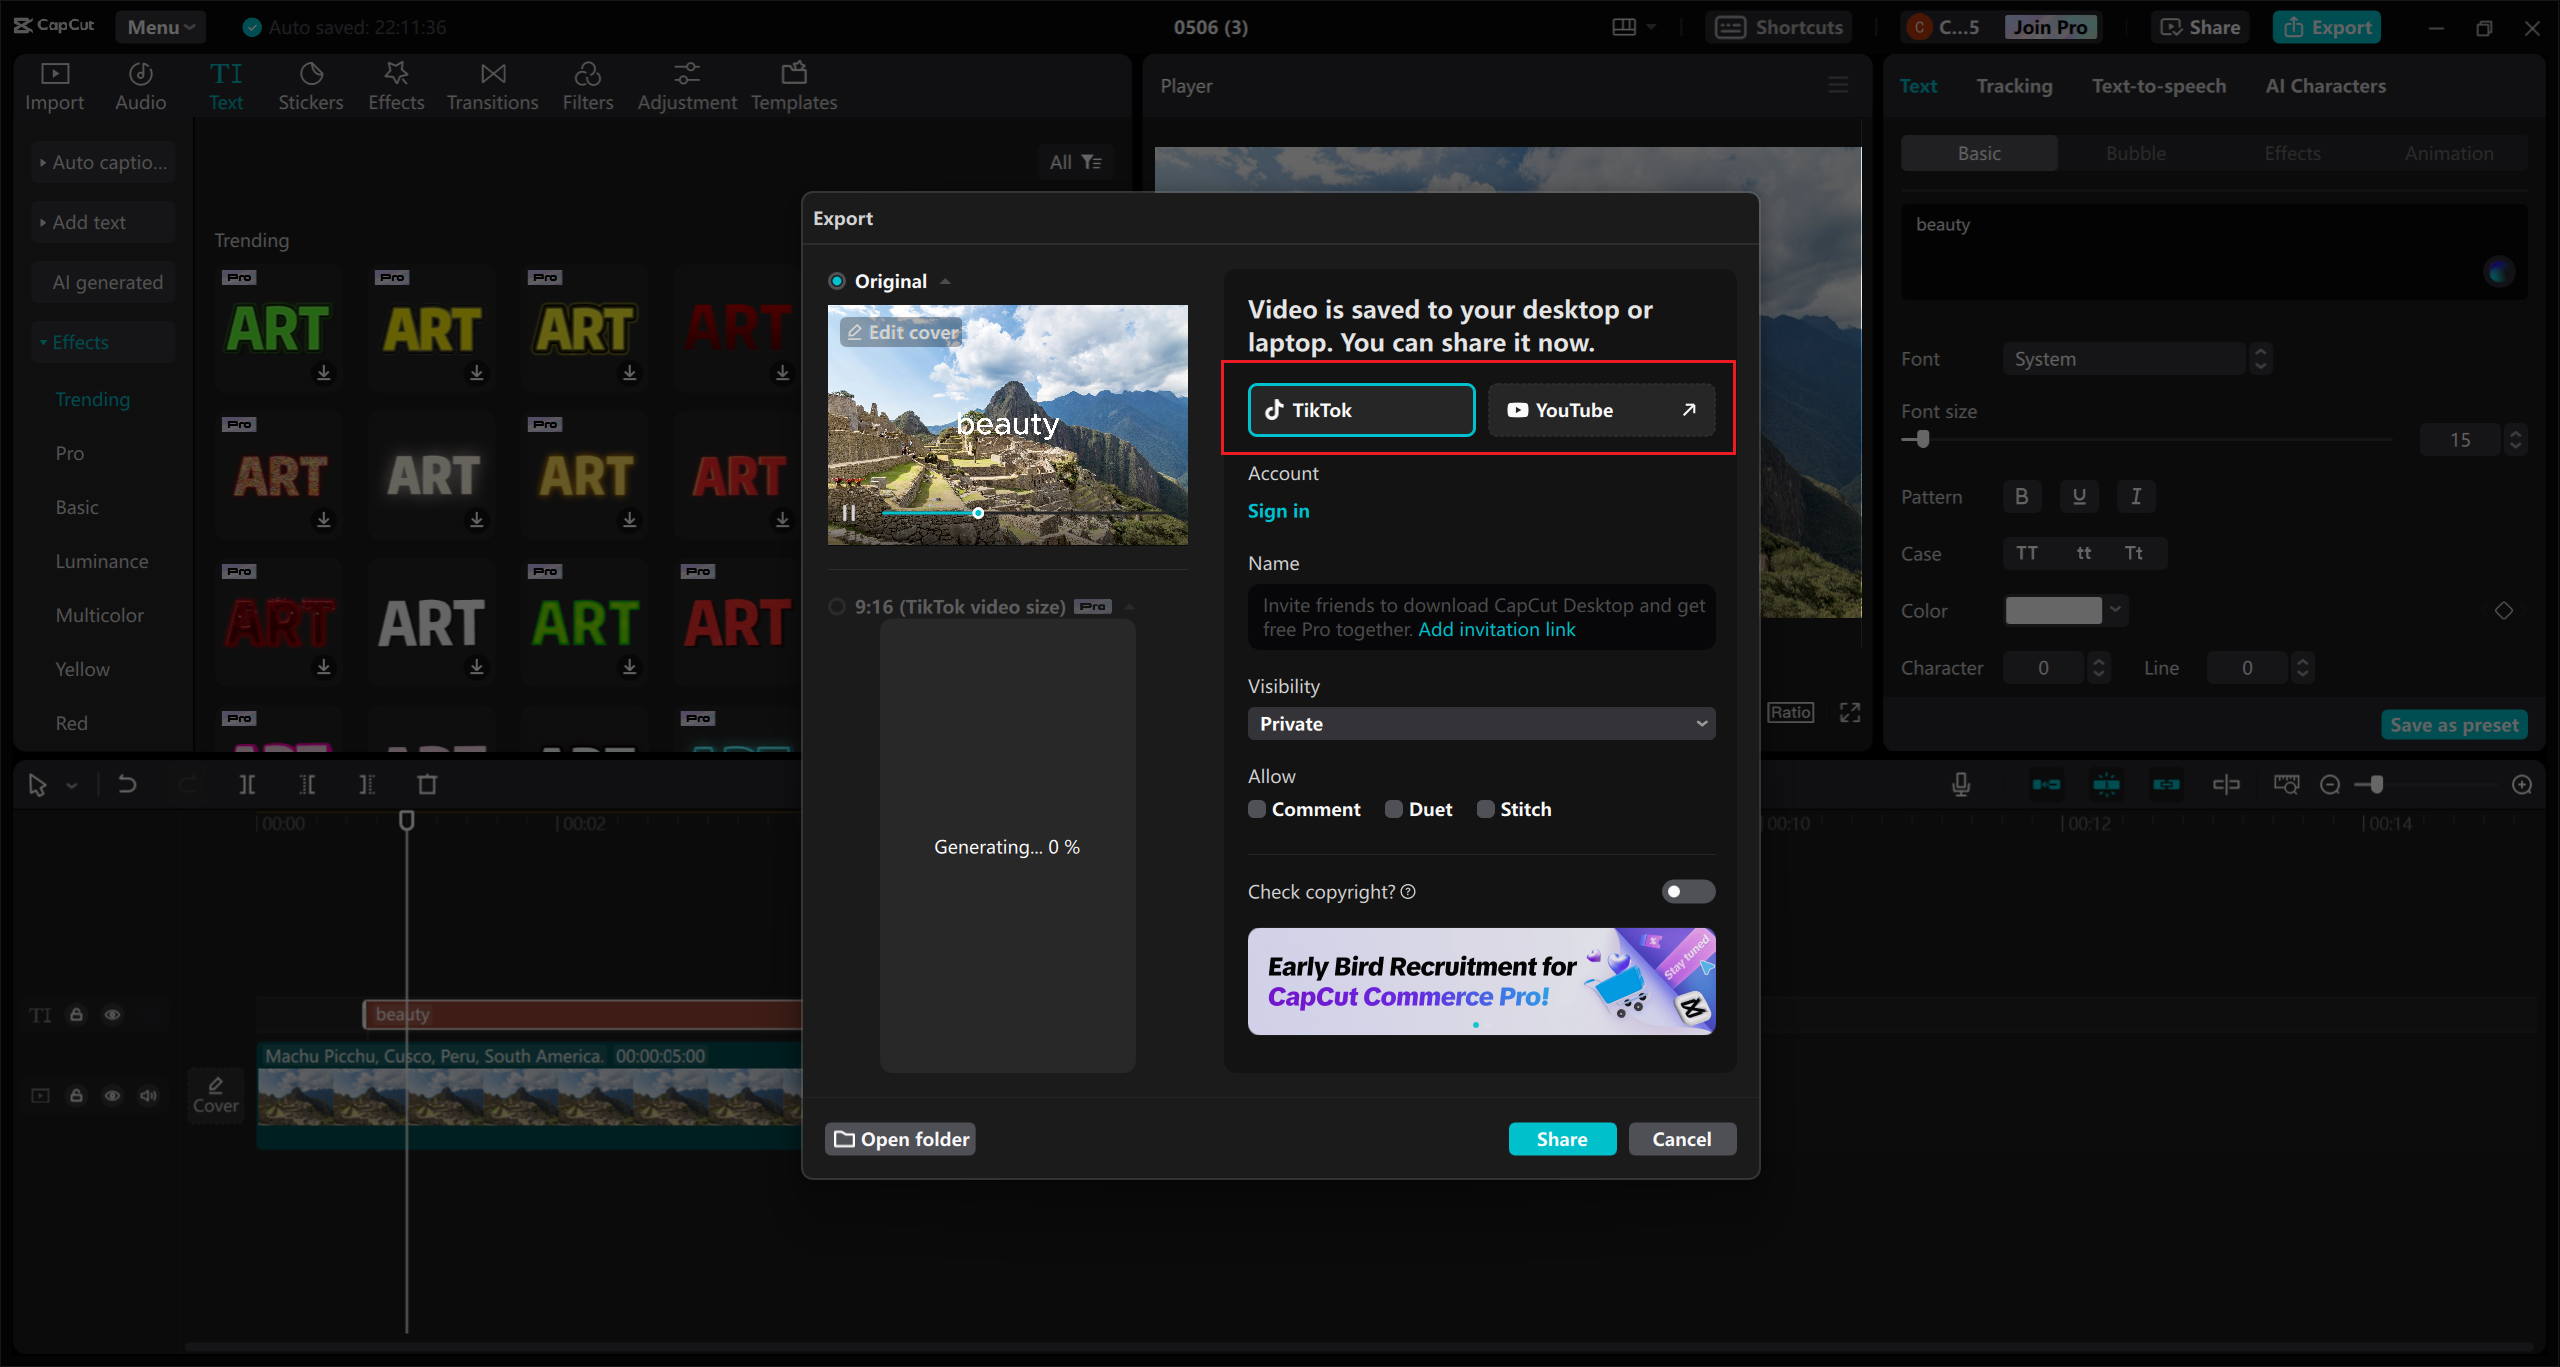This screenshot has width=2560, height=1367.
Task: Check the Duet option
Action: click(x=1394, y=809)
